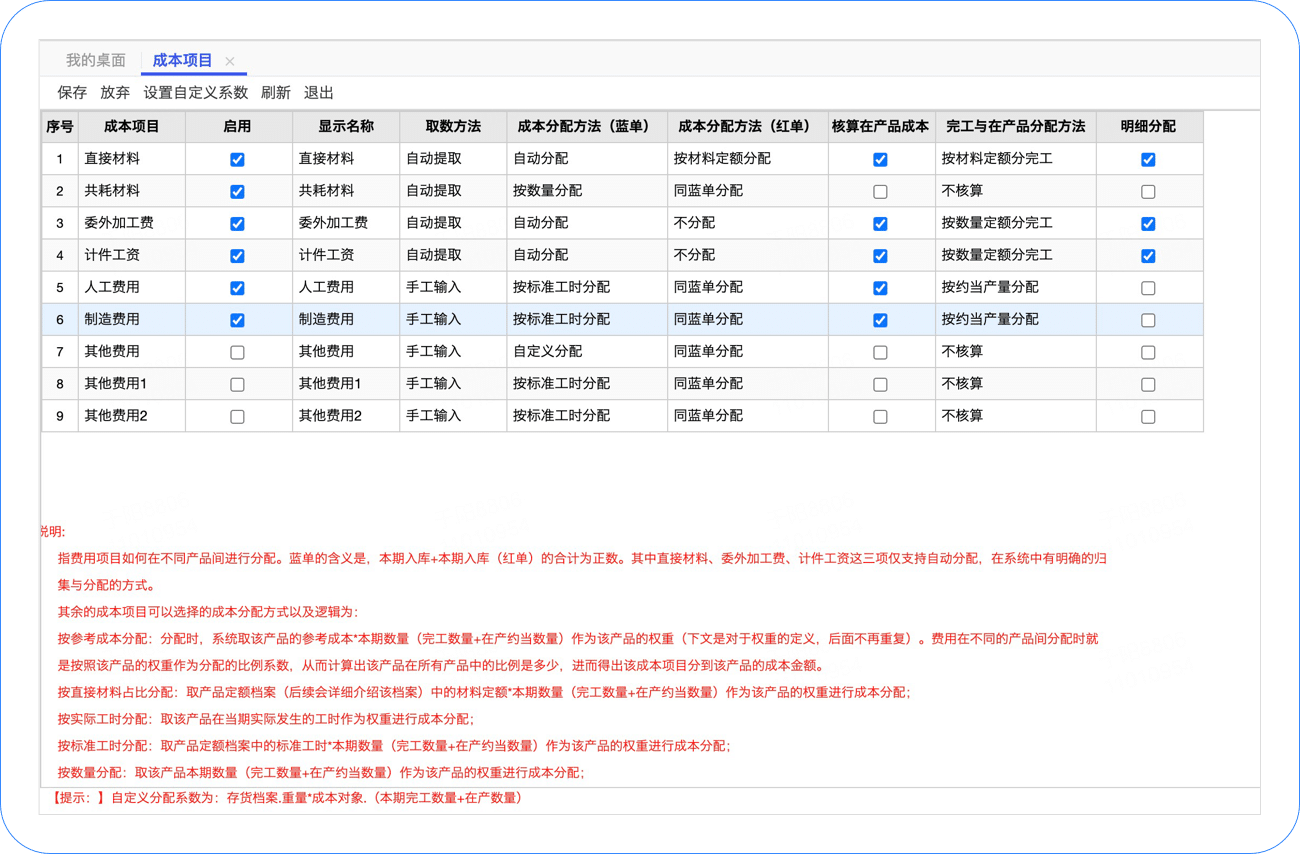Enable the 启用 checkbox for 其他费用2
This screenshot has height=854, width=1300.
[x=237, y=416]
